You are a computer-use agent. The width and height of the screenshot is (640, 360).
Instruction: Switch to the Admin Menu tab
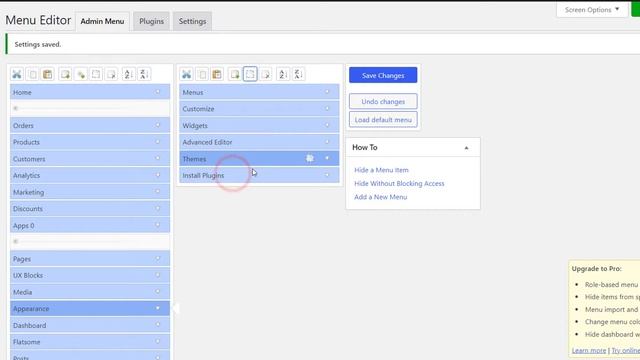pyautogui.click(x=102, y=21)
